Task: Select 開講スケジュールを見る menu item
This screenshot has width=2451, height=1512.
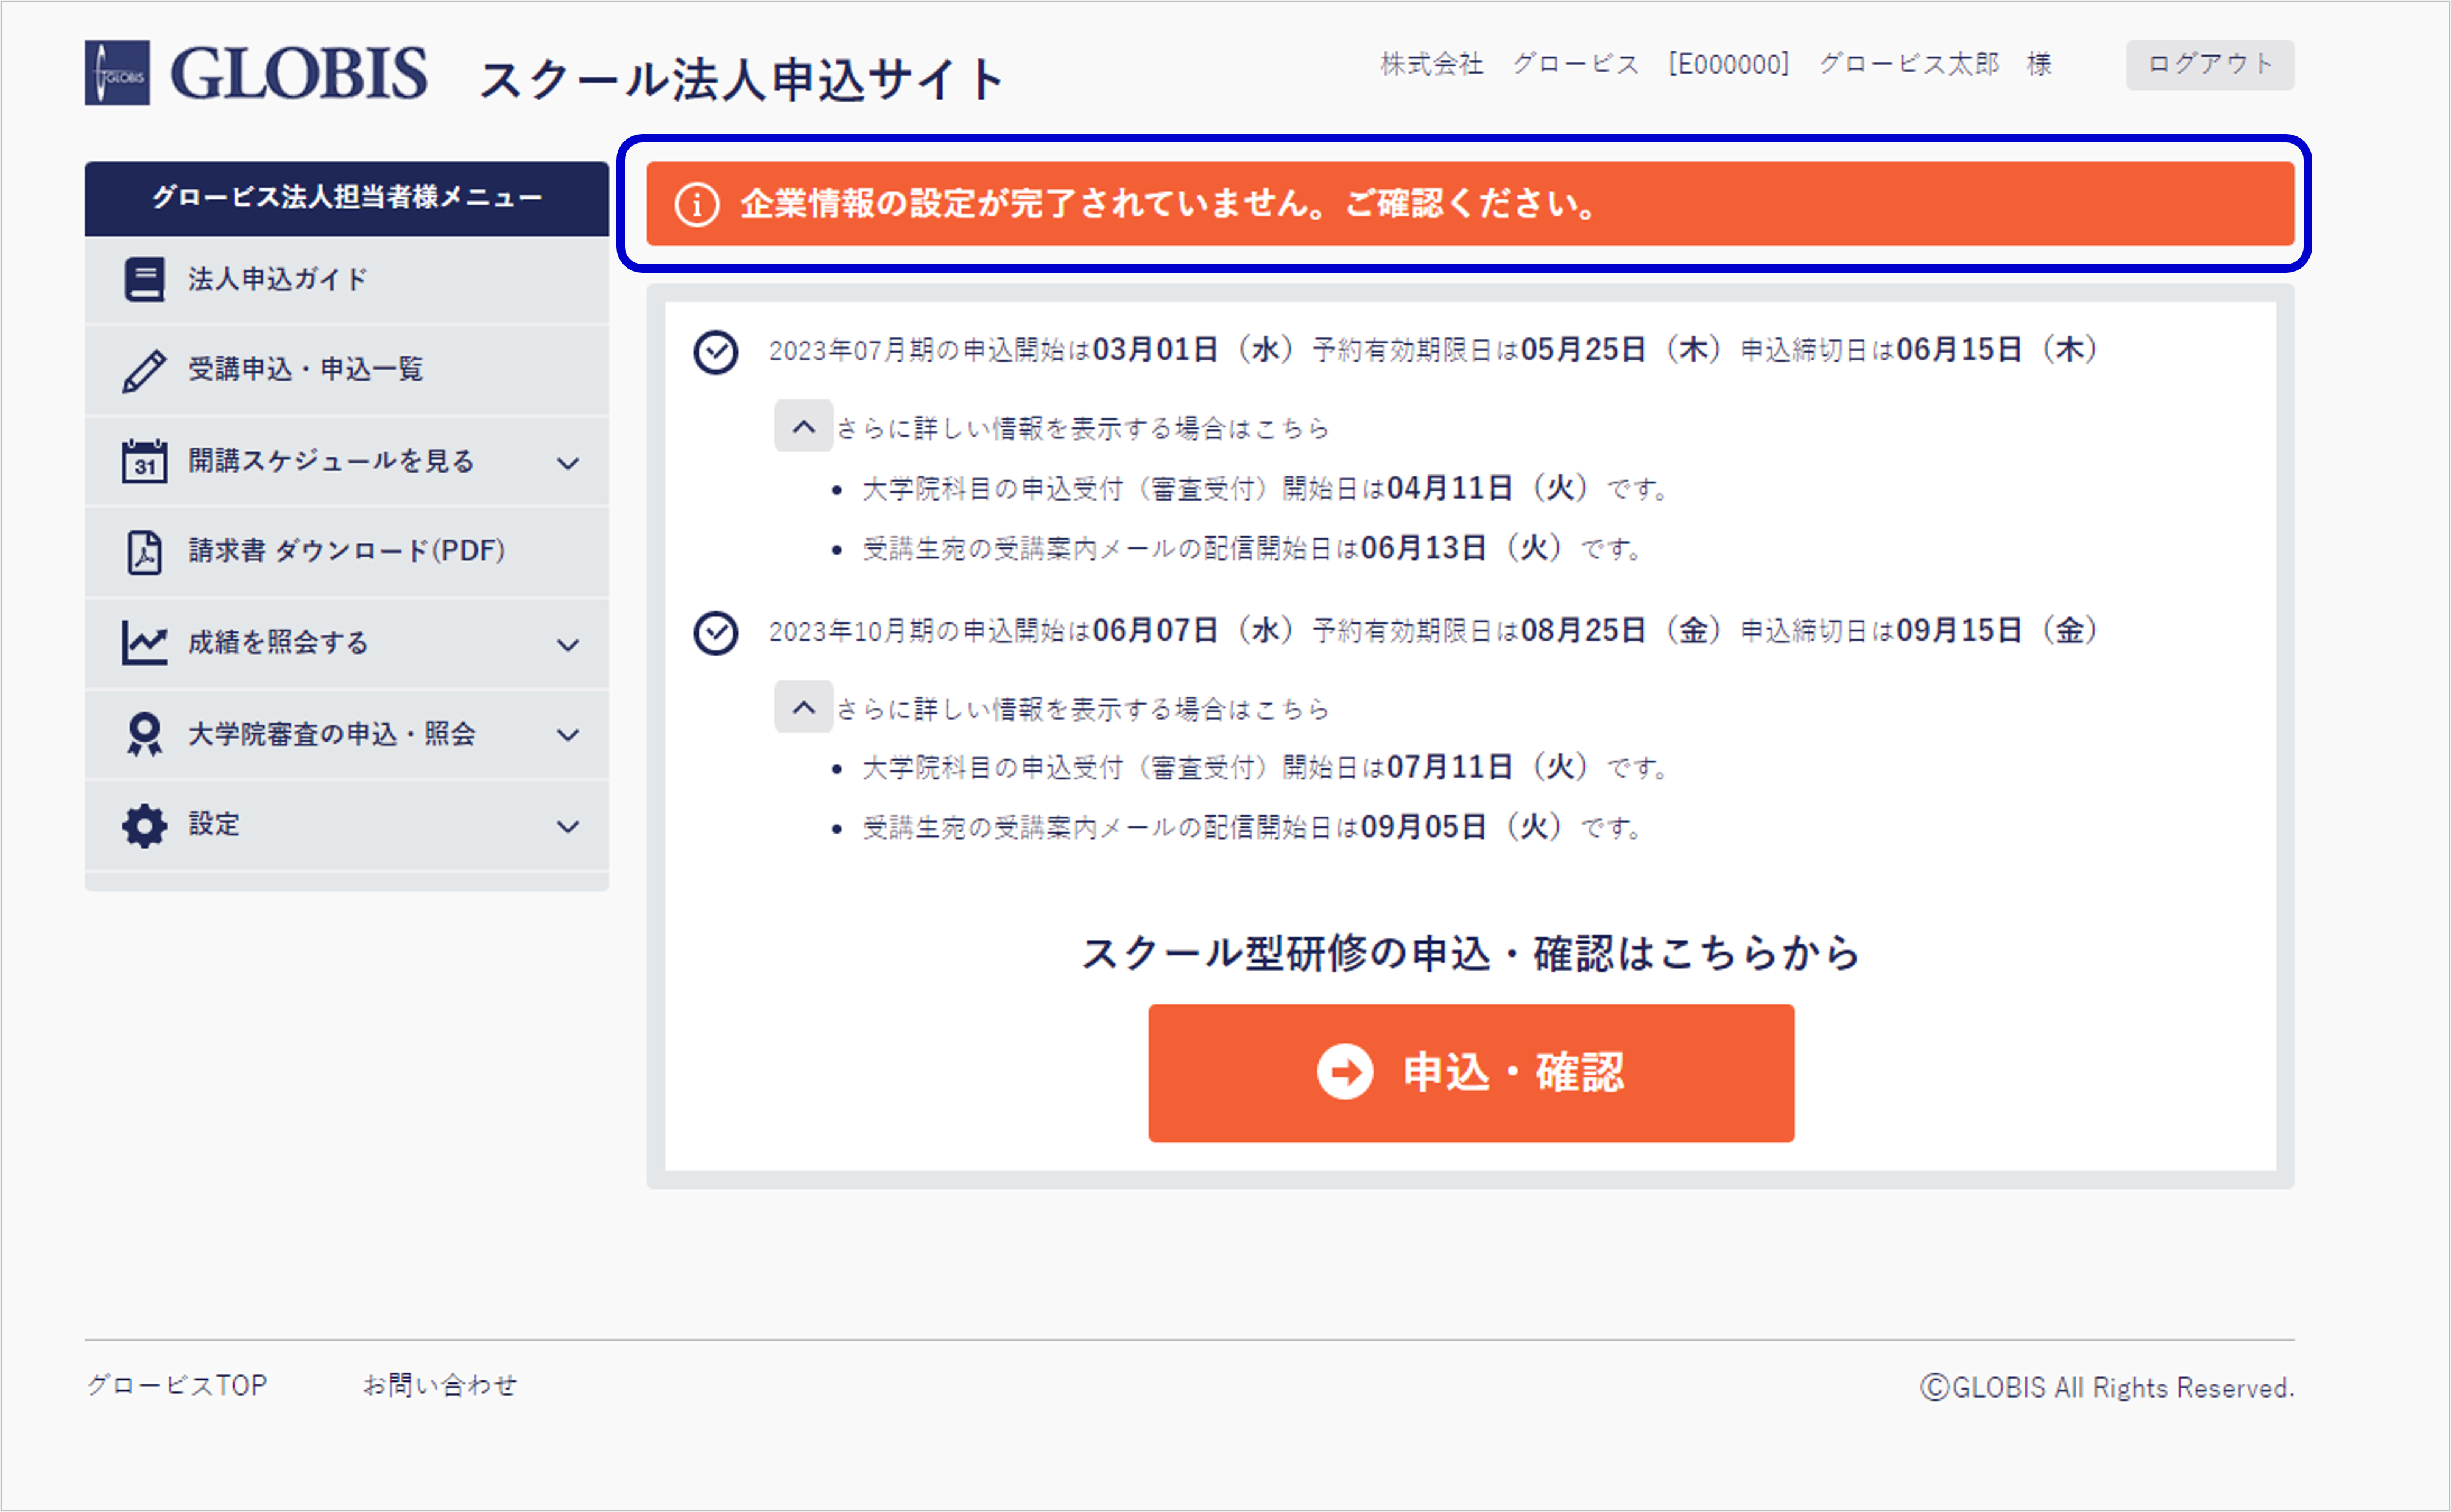Action: coord(347,462)
